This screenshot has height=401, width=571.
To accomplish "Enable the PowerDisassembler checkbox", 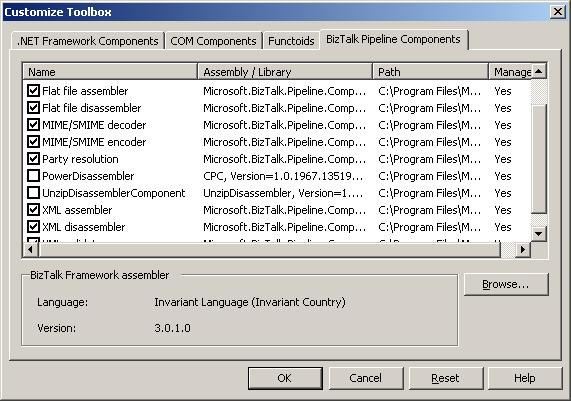I will click(x=34, y=176).
